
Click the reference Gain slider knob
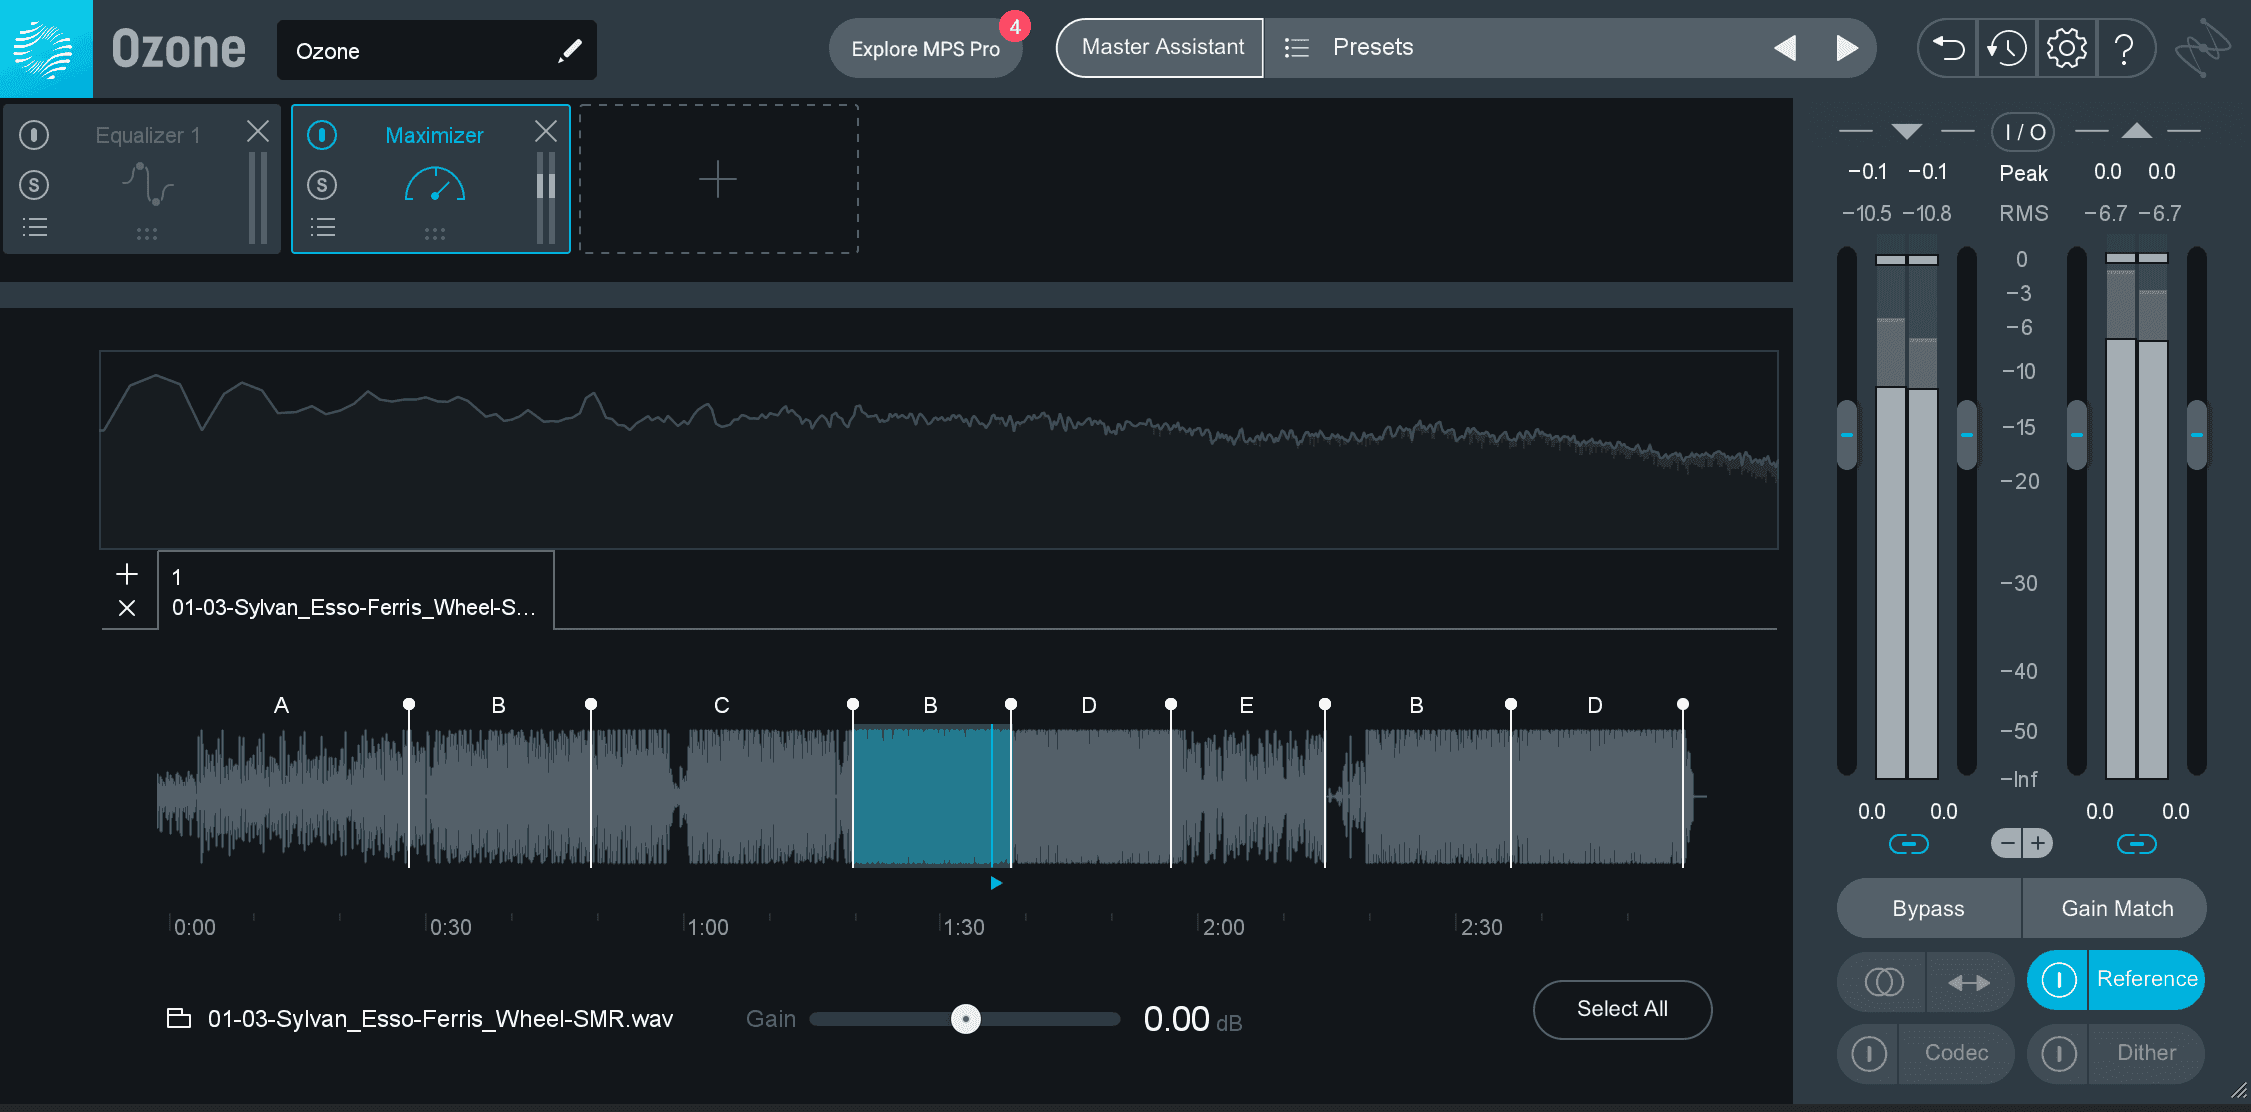click(965, 1019)
